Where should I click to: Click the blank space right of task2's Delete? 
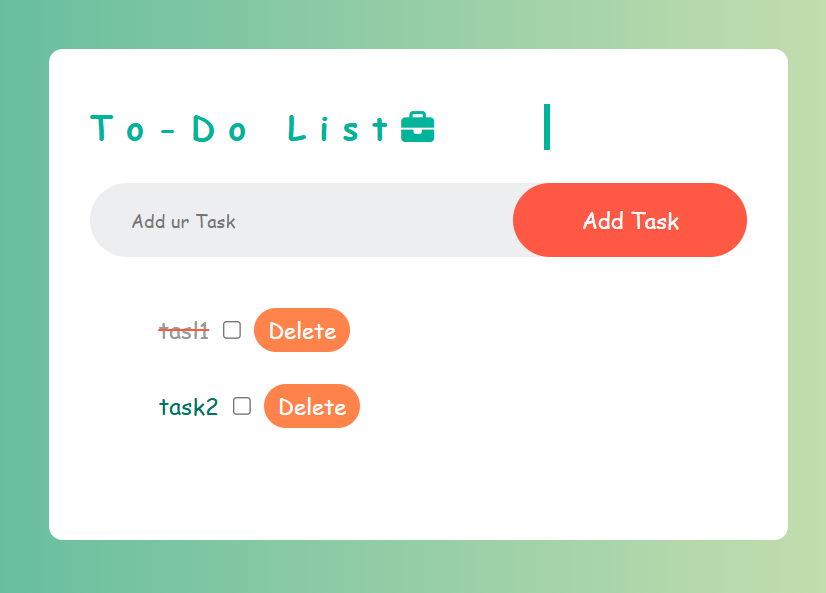click(x=550, y=406)
